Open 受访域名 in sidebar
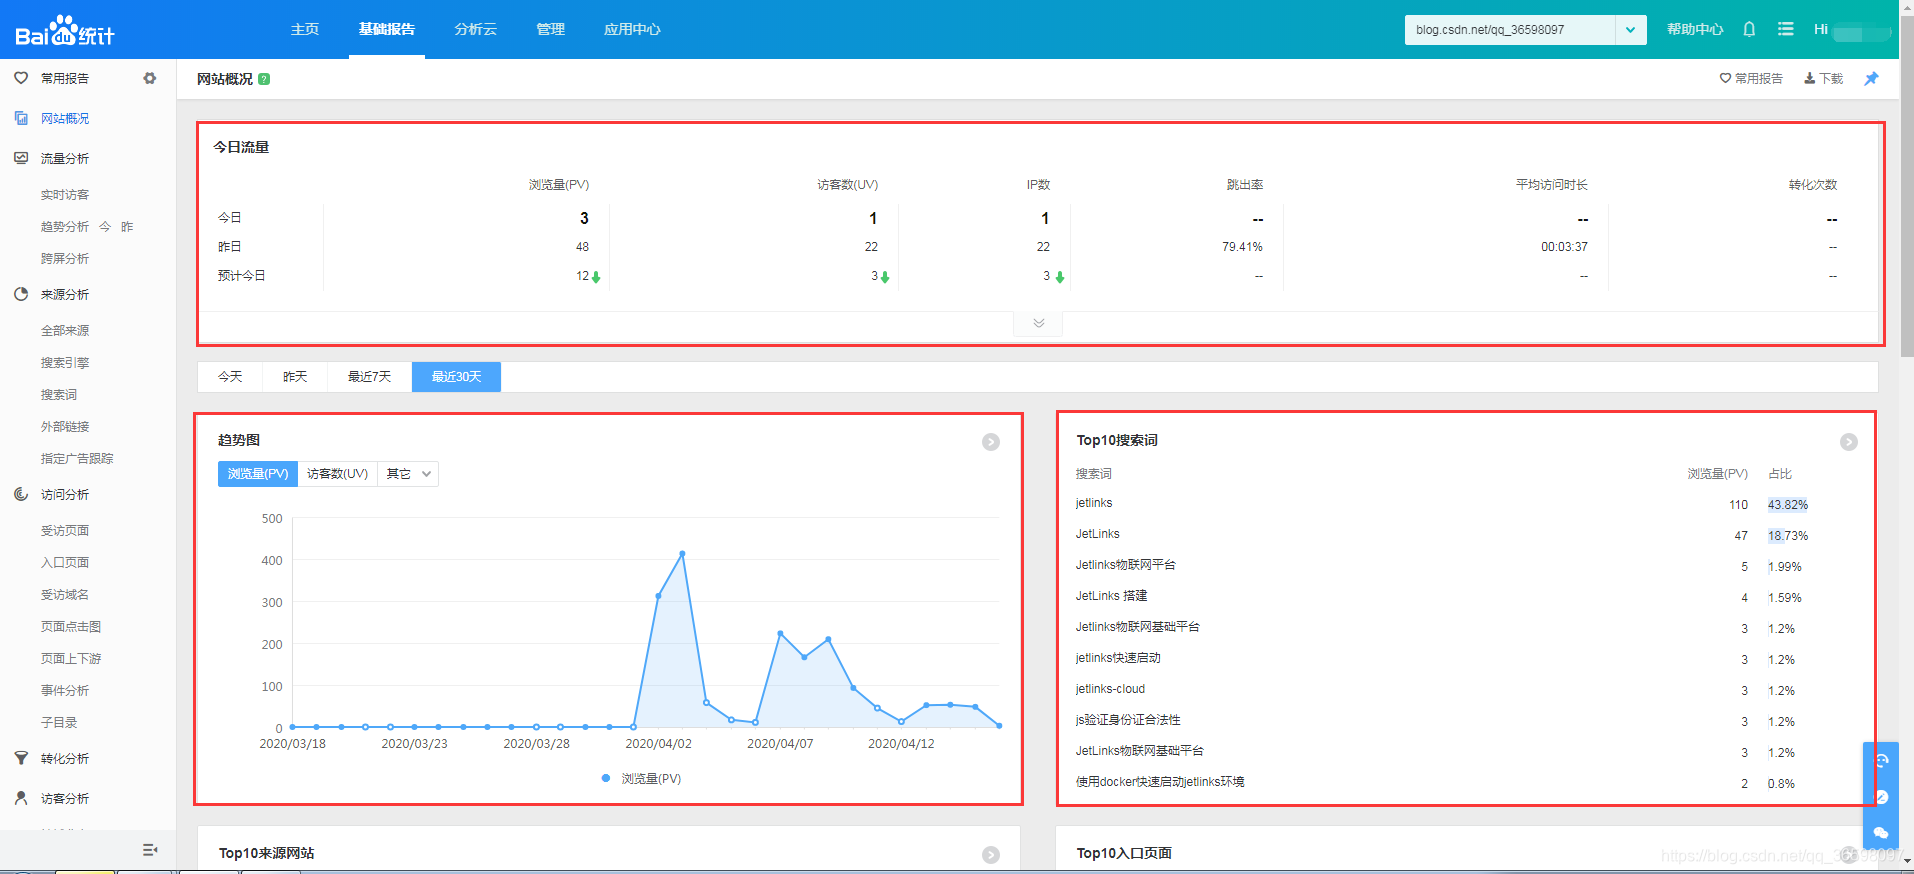This screenshot has height=874, width=1914. pos(65,595)
